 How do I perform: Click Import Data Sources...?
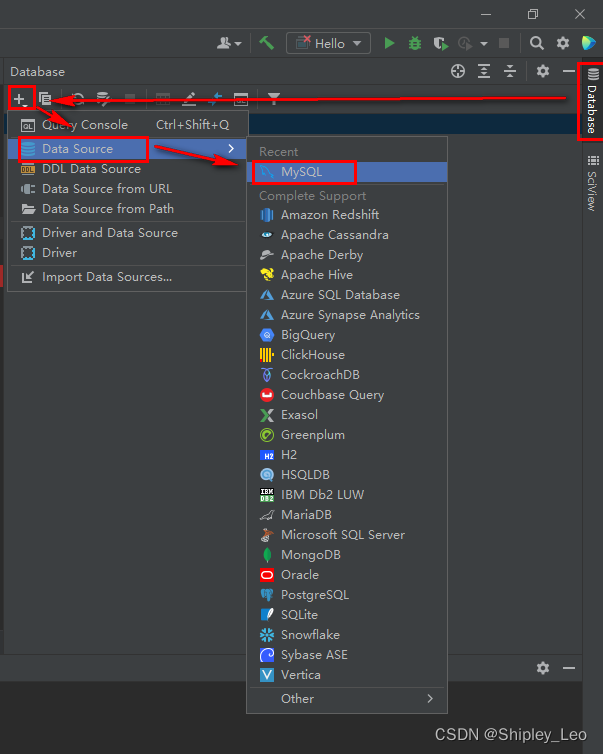(127, 277)
